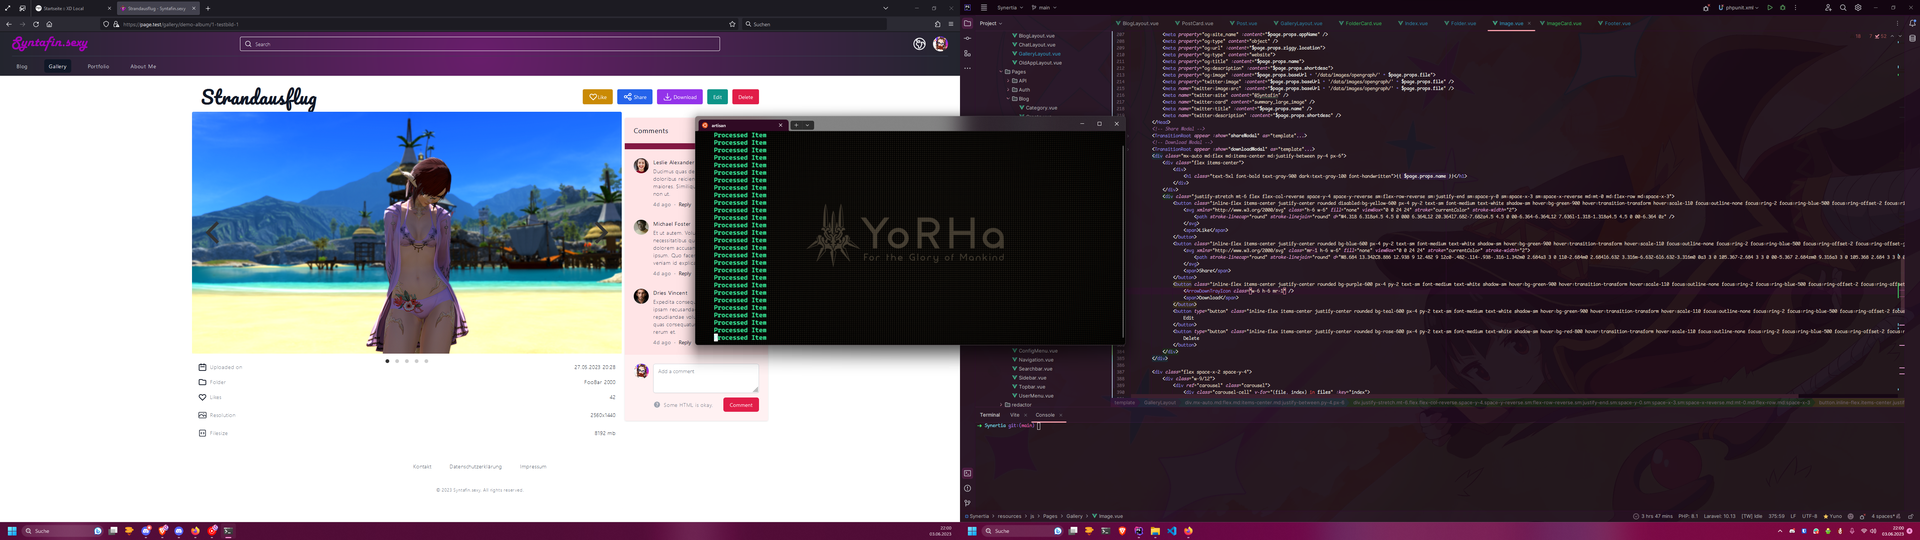Click the user avatar in the site header
1920x540 pixels.
(940, 44)
